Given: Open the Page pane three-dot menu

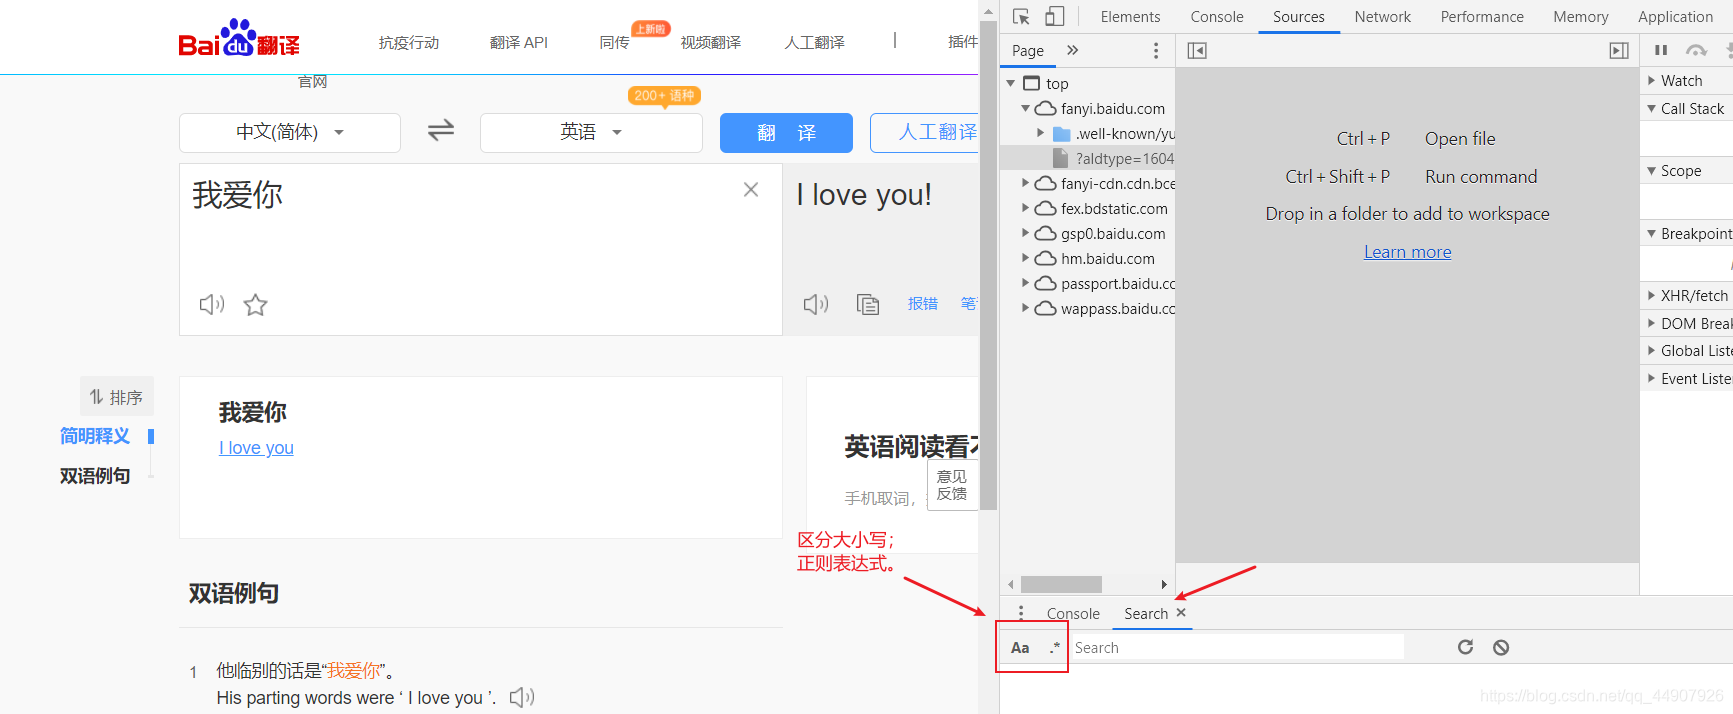Looking at the screenshot, I should tap(1156, 50).
